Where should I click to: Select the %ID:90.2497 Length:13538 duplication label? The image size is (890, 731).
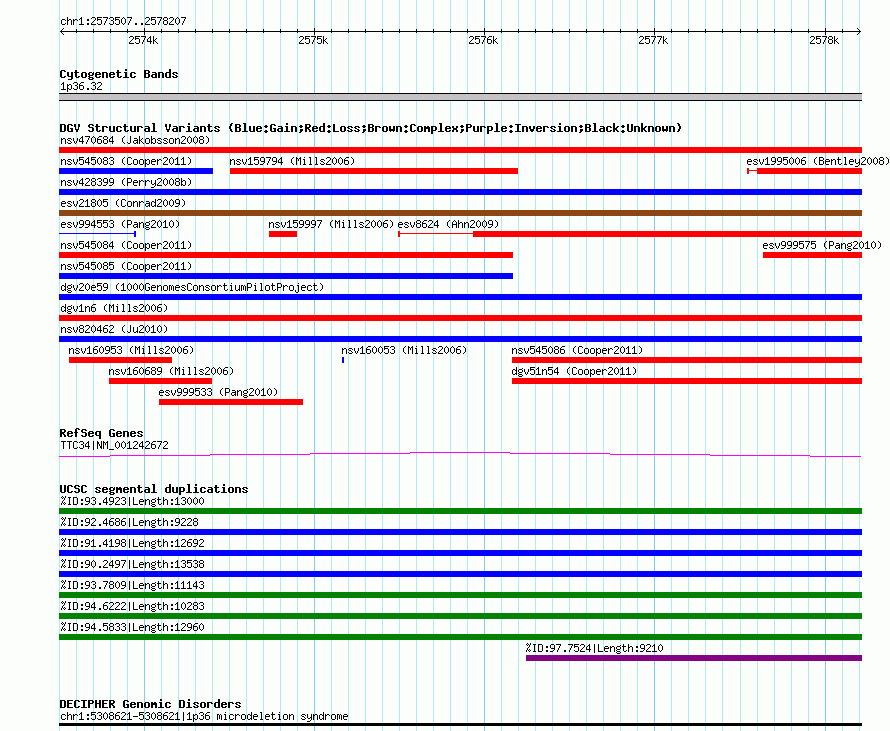(x=132, y=564)
